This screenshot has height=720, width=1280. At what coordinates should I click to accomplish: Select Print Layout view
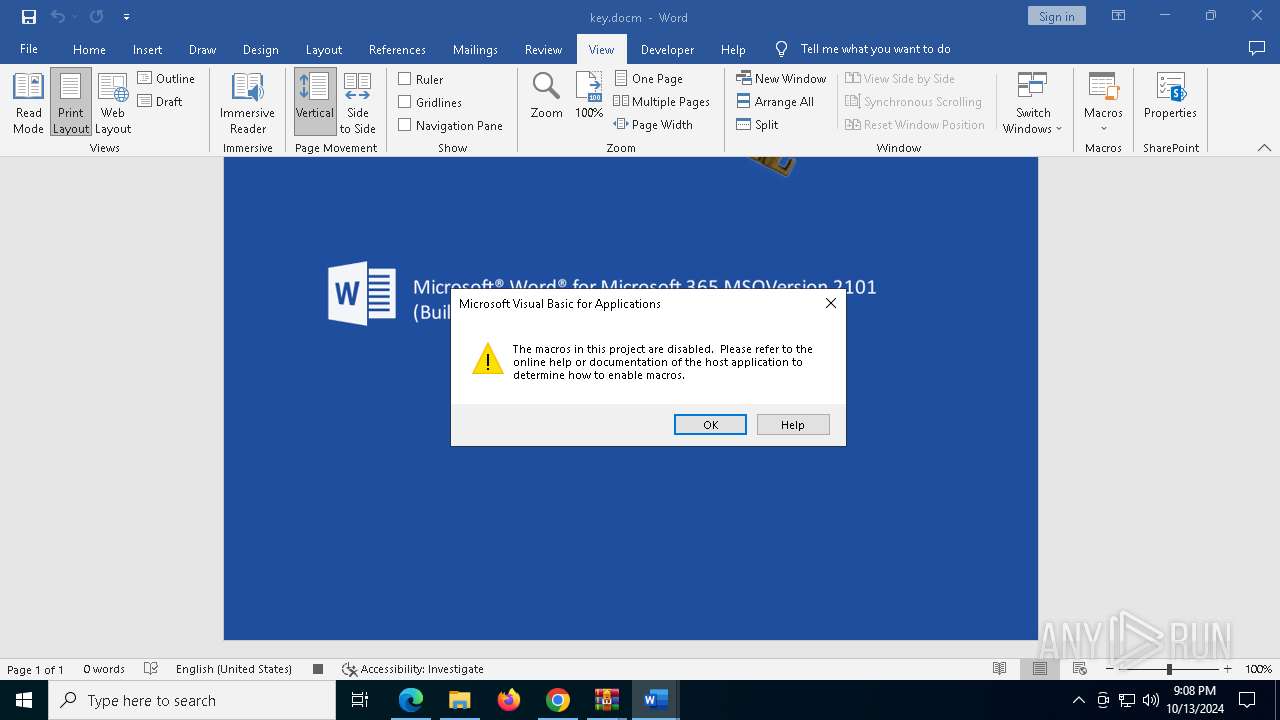(x=71, y=102)
